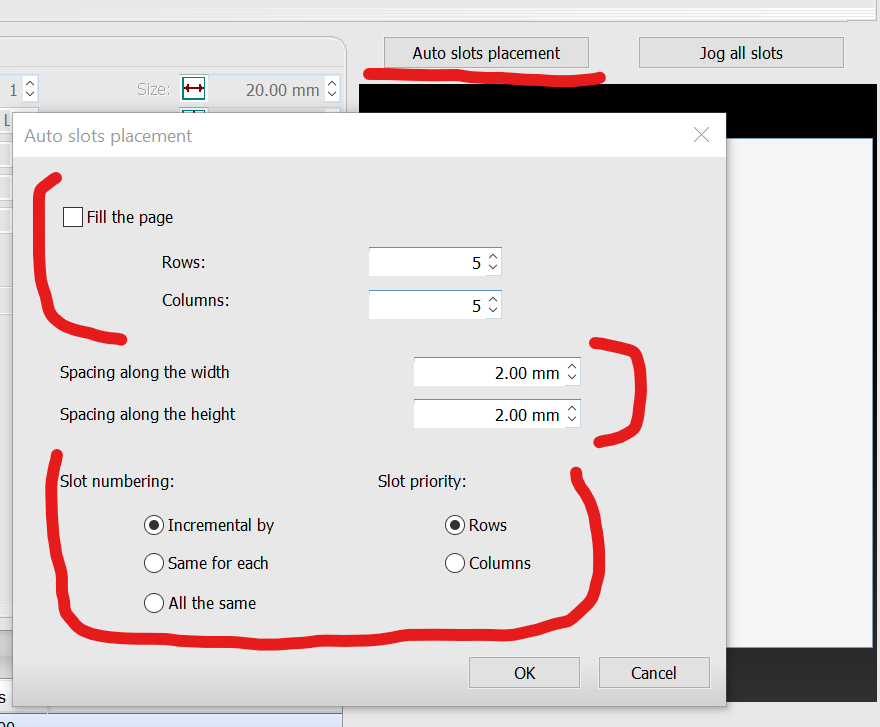880x727 pixels.
Task: Click the Auto slots placement button
Action: coord(486,53)
